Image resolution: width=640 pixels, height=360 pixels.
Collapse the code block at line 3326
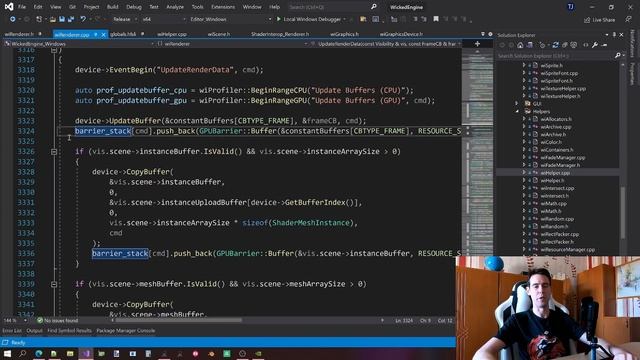pos(54,151)
